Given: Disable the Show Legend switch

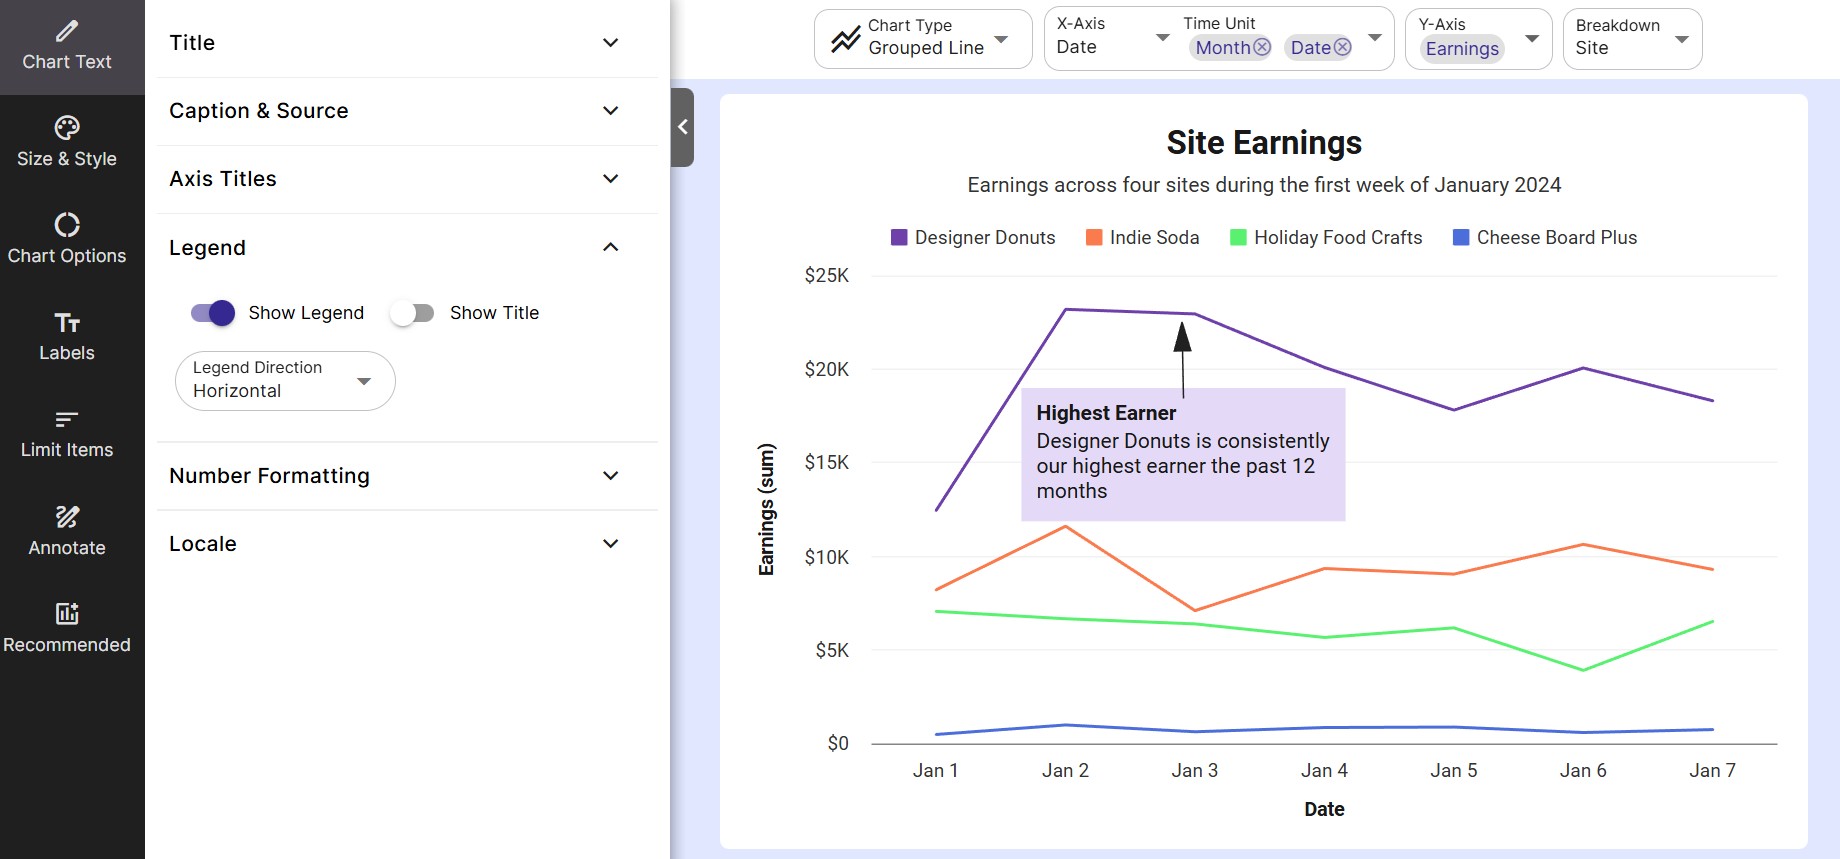Looking at the screenshot, I should pos(213,313).
